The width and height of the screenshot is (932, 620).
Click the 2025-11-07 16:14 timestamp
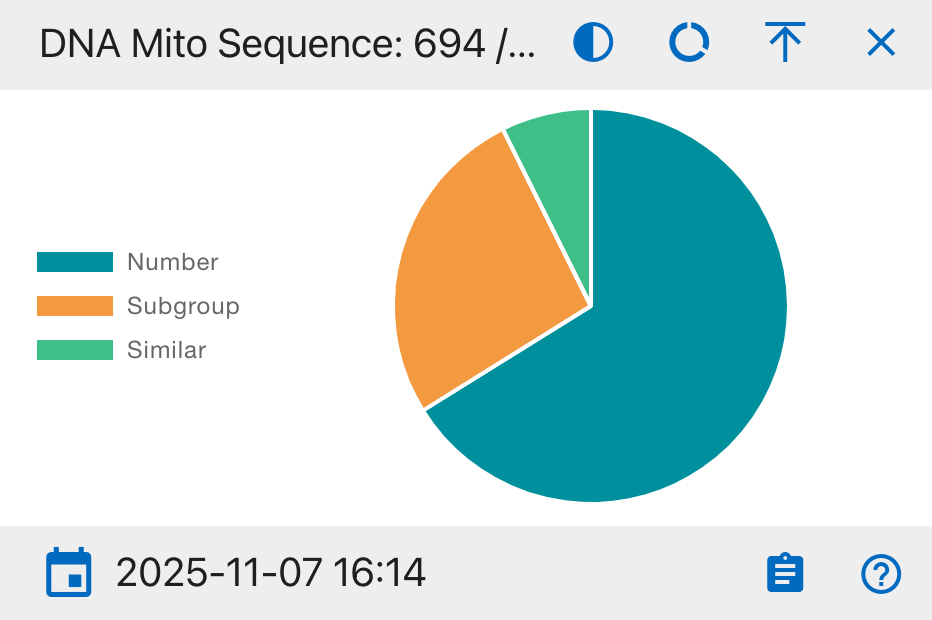click(x=271, y=573)
